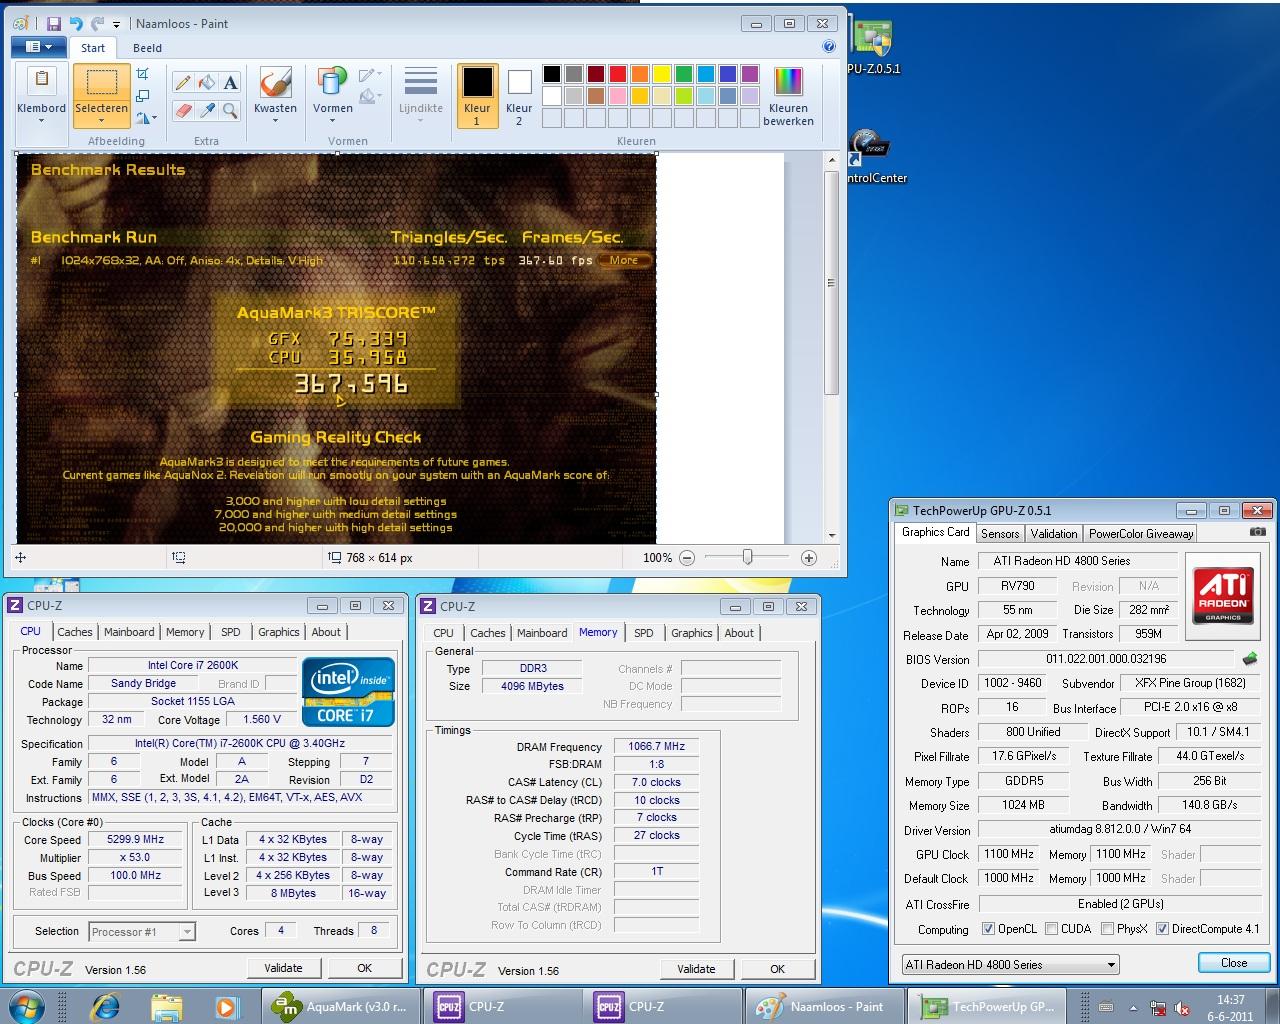Click OK in the left CPU-Z window
The height and width of the screenshot is (1024, 1280).
click(364, 968)
